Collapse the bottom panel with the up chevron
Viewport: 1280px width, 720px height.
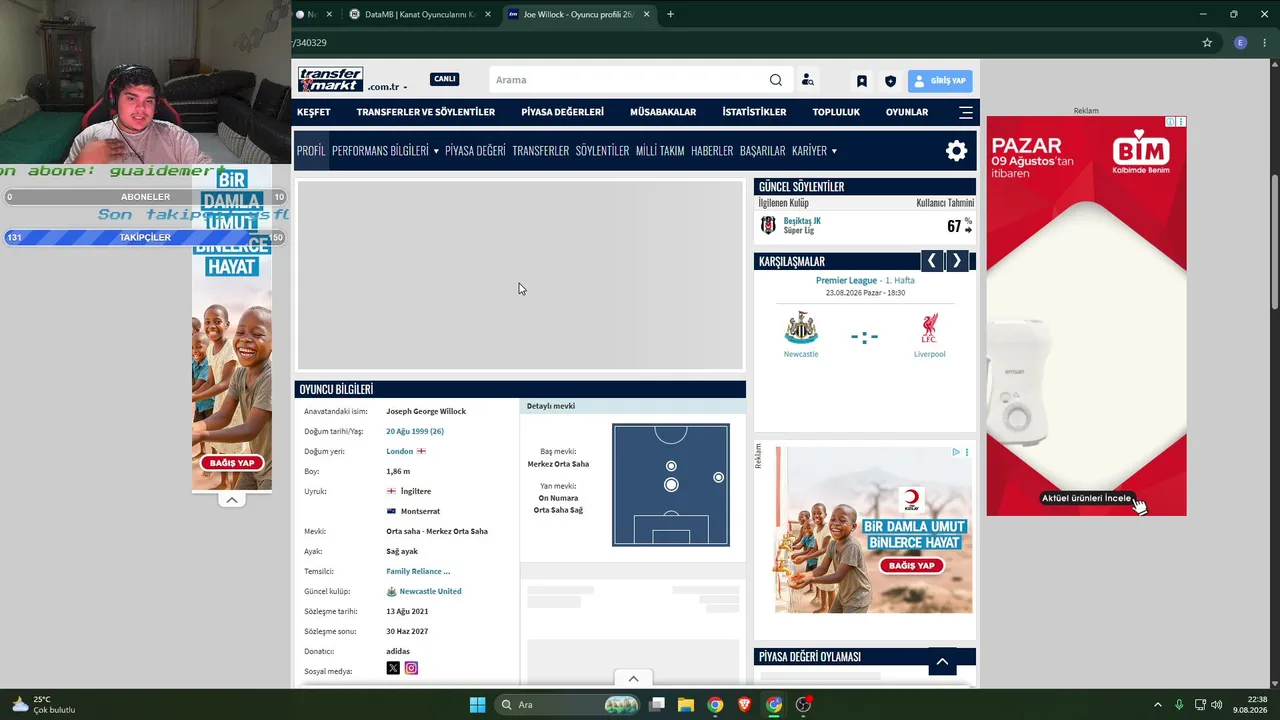[x=633, y=678]
